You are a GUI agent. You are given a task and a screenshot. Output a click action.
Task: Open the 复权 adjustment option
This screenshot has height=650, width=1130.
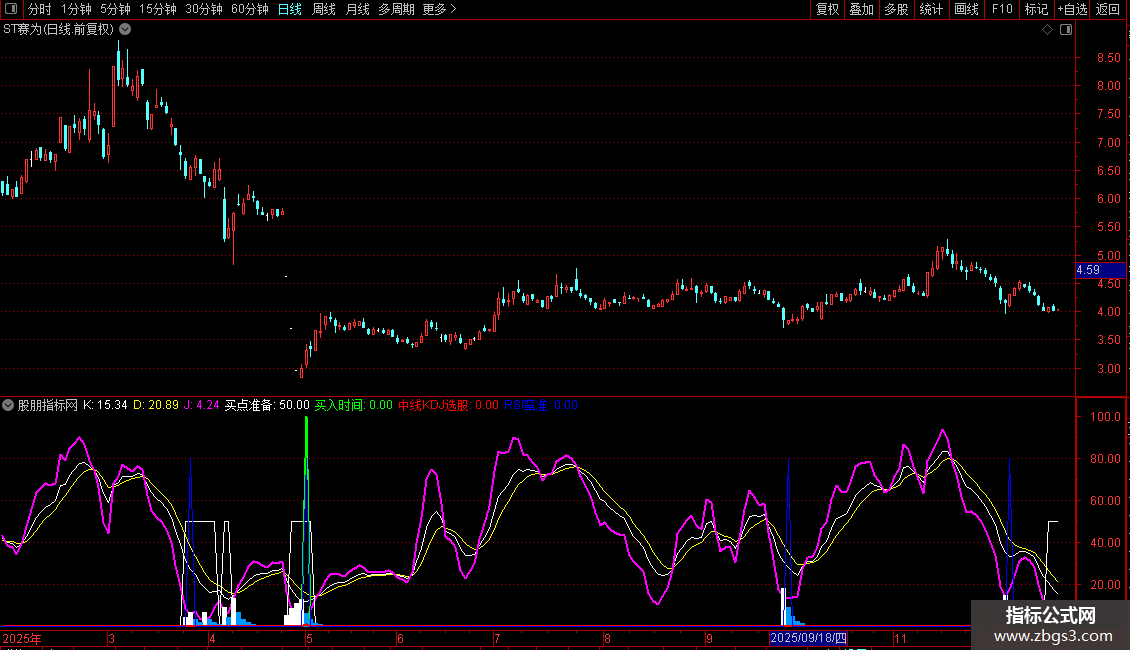pyautogui.click(x=827, y=10)
